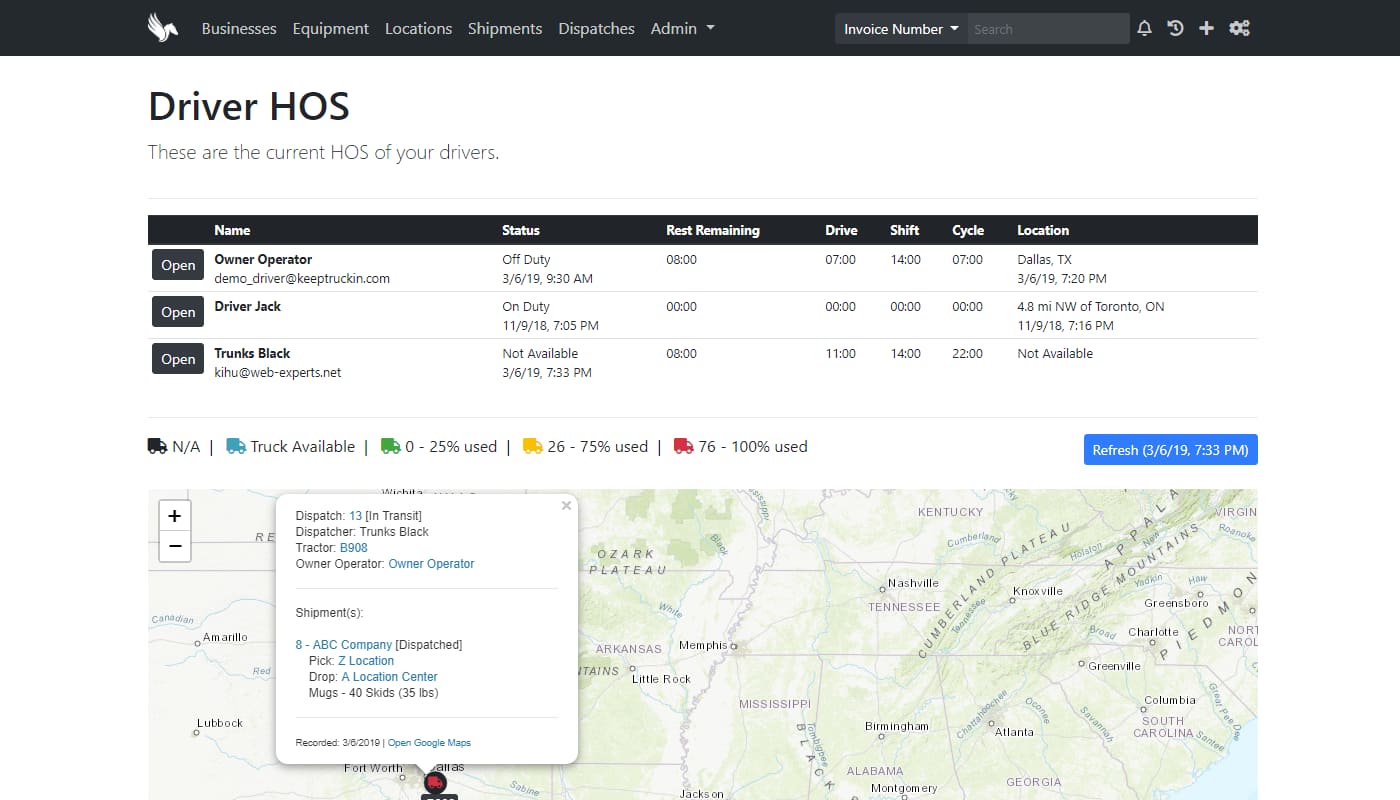
Task: Click the yellow 26 - 75% used truck icon
Action: pos(533,446)
